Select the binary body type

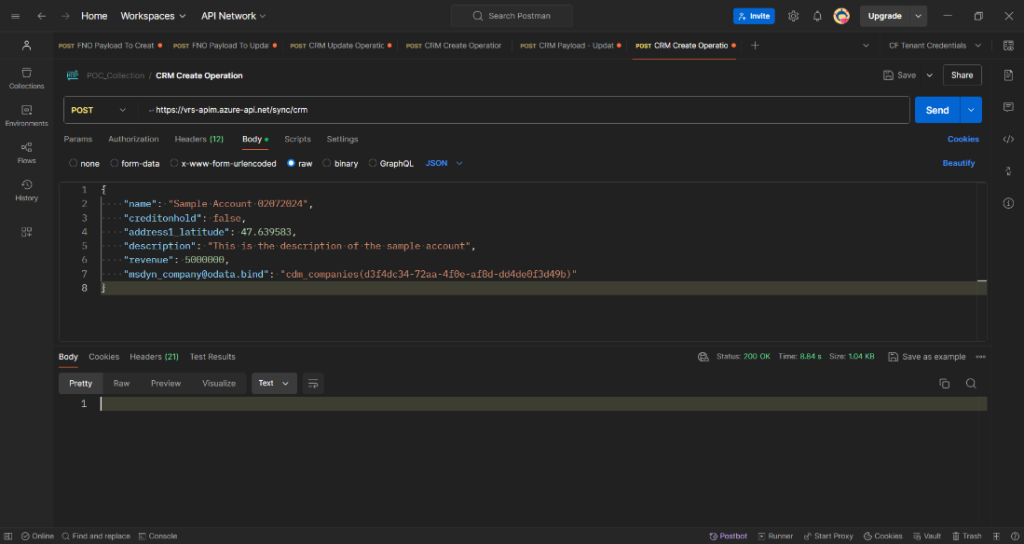[x=327, y=163]
